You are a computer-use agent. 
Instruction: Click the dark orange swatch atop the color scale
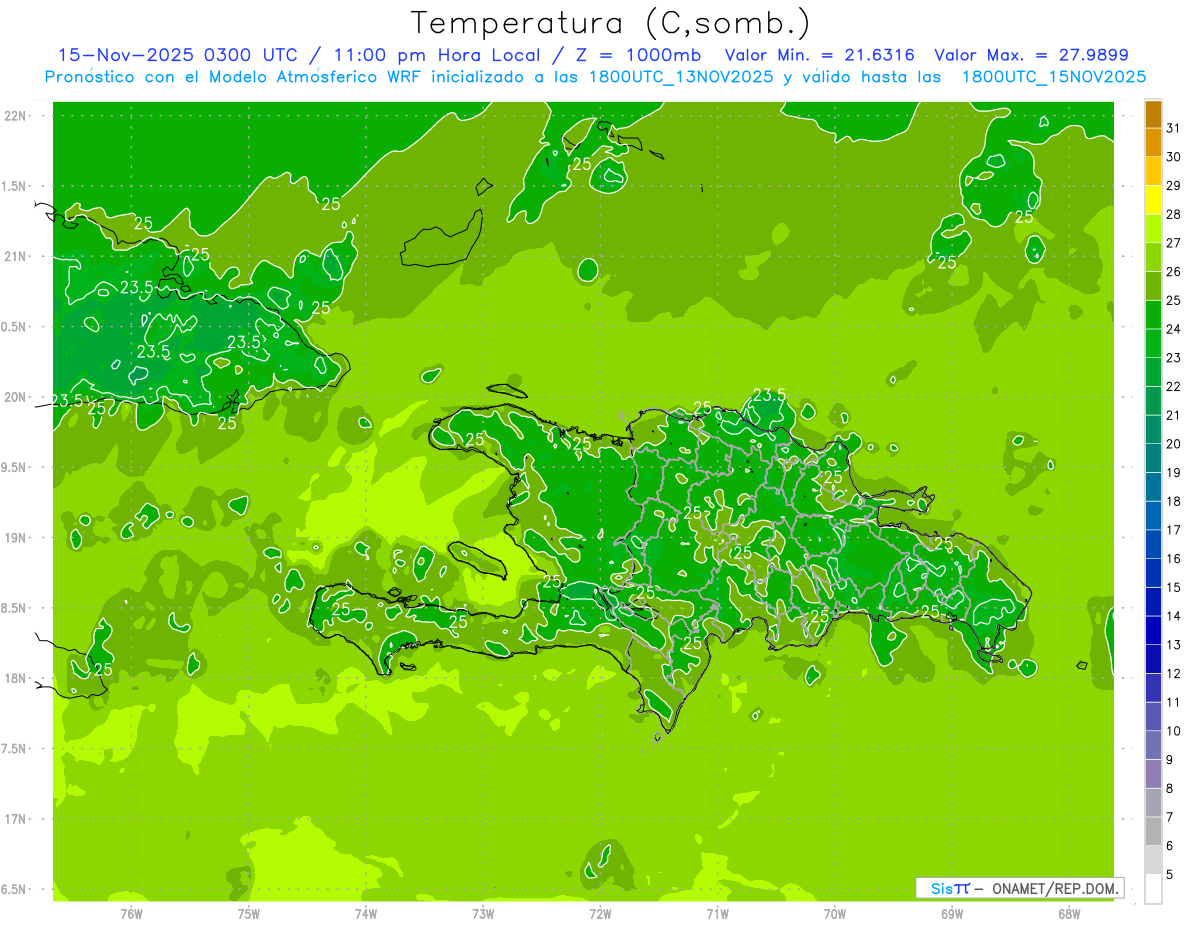pyautogui.click(x=1153, y=114)
